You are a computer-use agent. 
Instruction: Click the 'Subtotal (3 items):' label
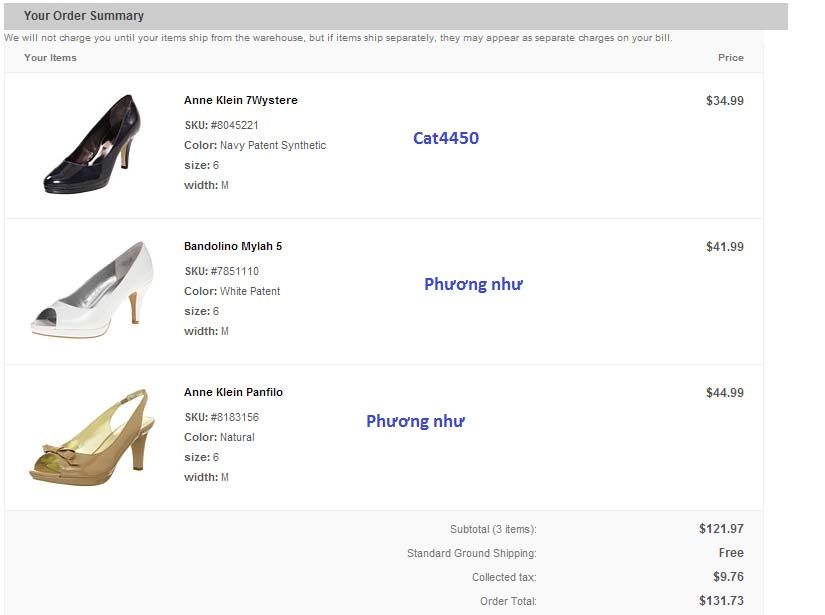click(493, 529)
